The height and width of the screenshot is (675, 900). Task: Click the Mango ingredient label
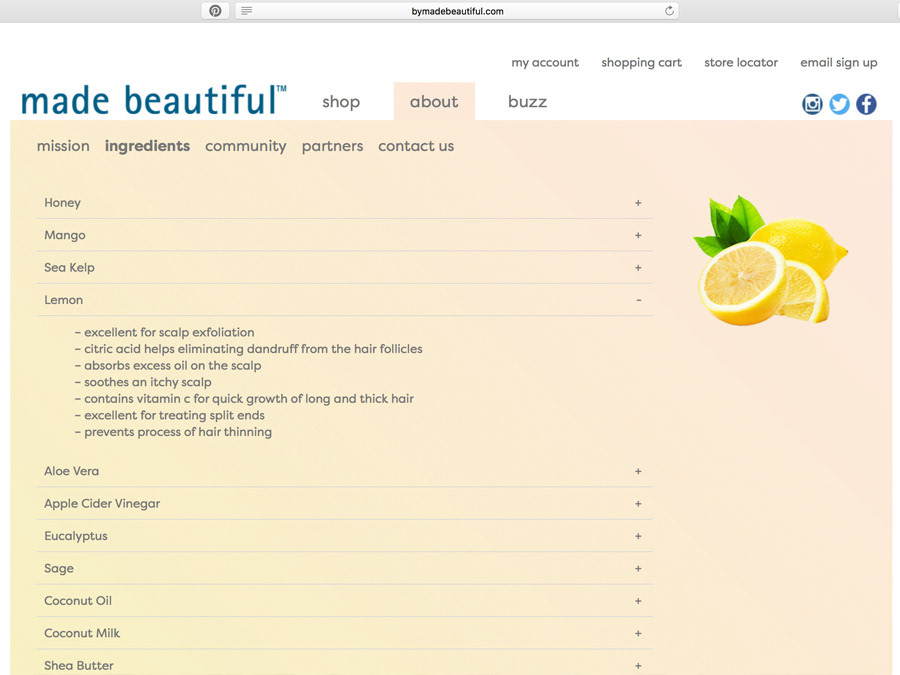pyautogui.click(x=65, y=235)
